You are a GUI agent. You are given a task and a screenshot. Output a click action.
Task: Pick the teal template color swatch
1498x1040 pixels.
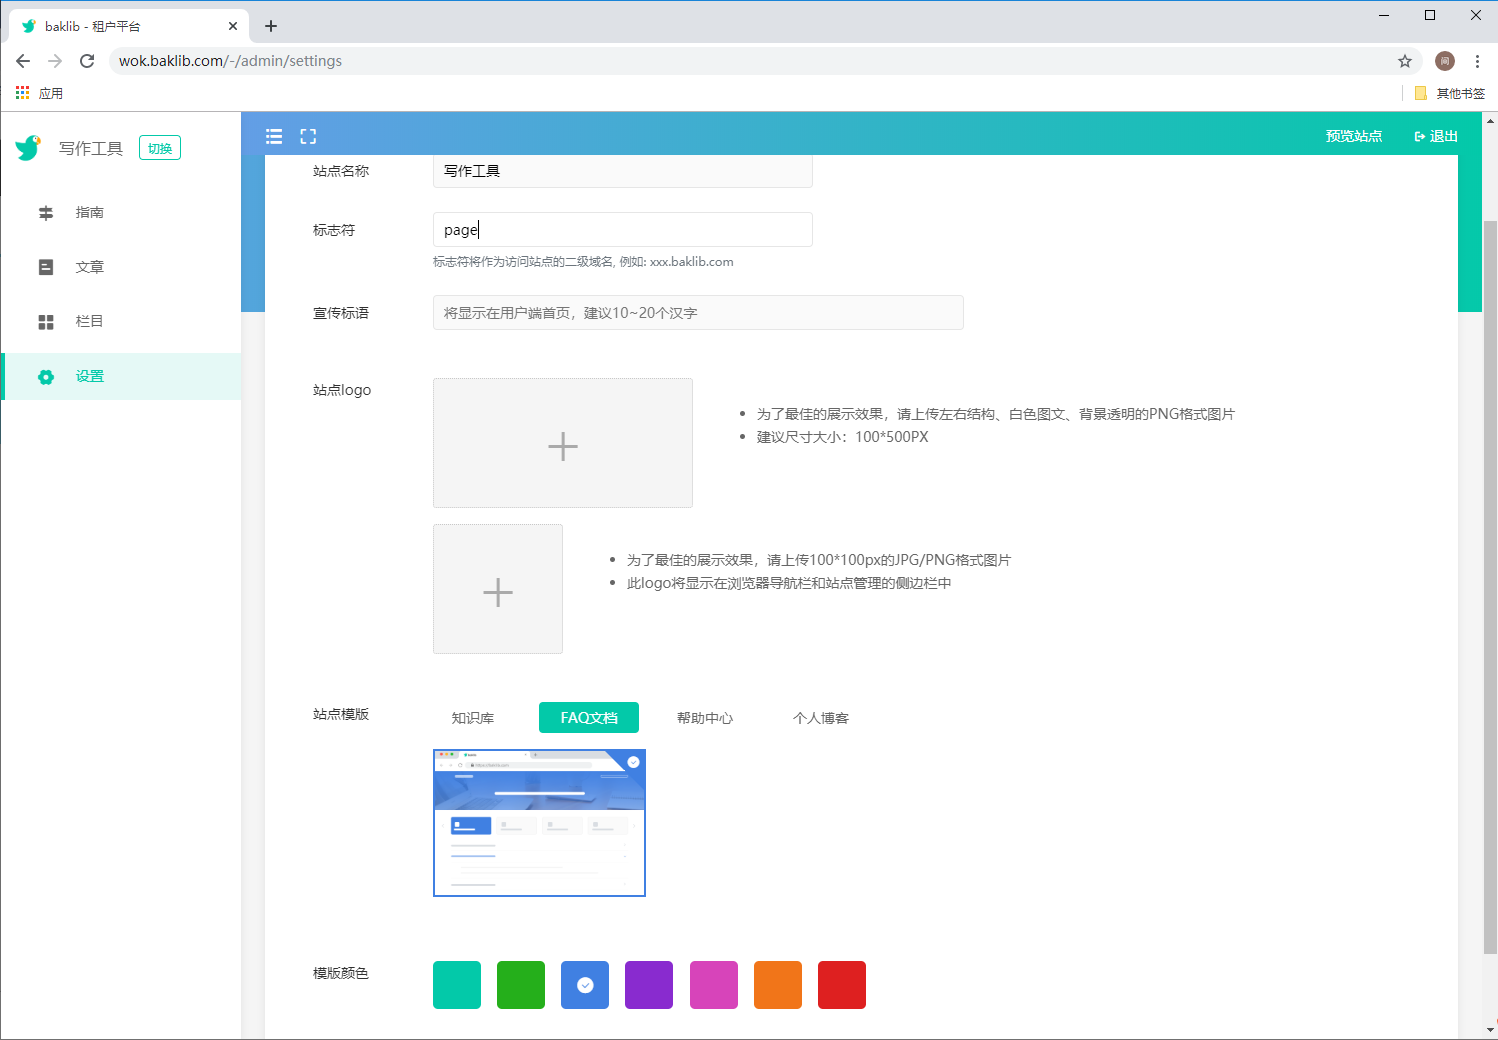pos(457,985)
